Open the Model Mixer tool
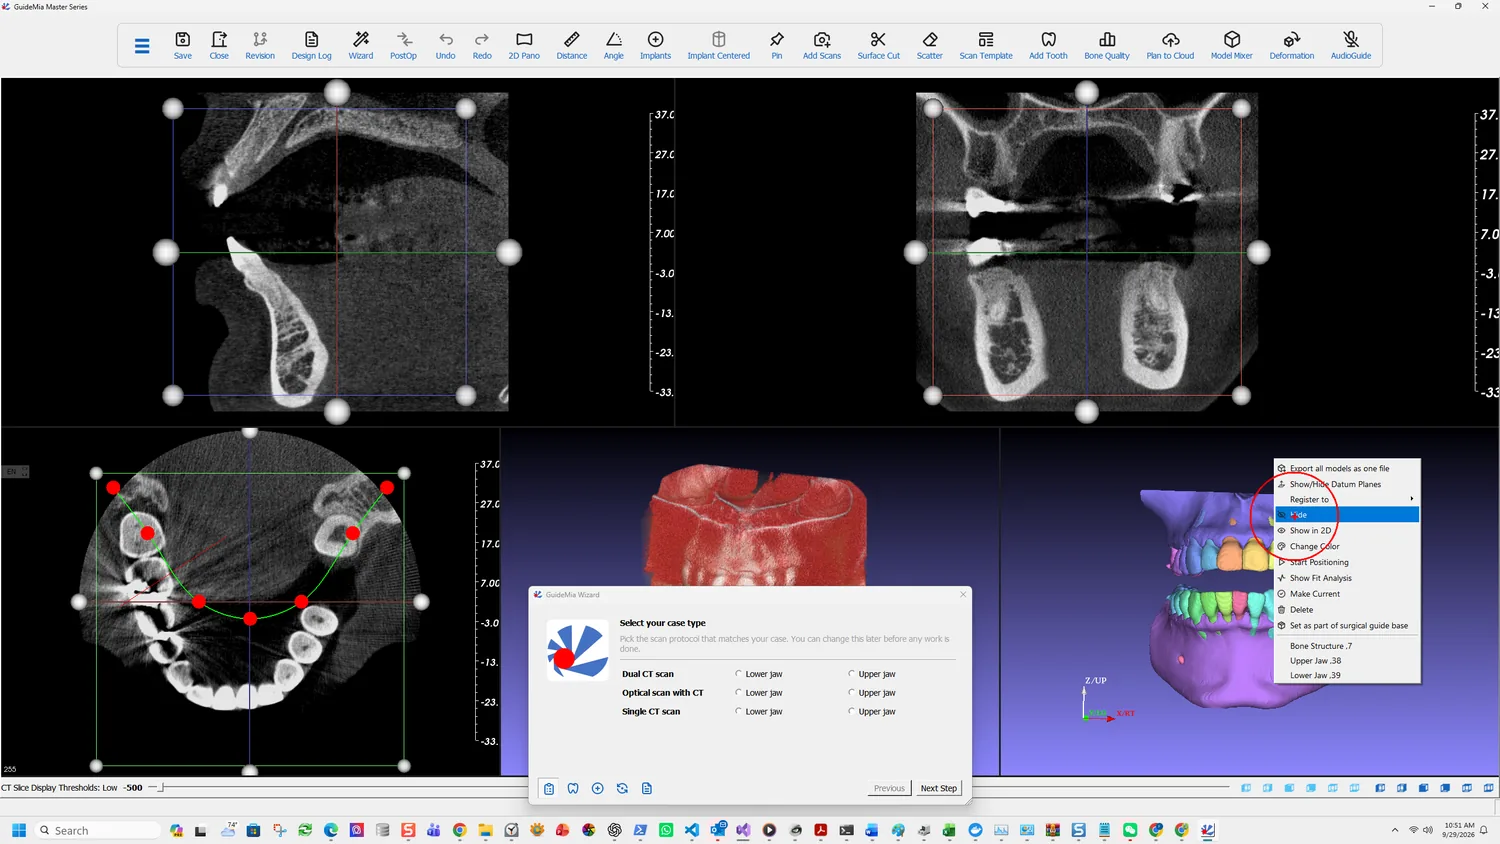1500x844 pixels. coord(1232,45)
